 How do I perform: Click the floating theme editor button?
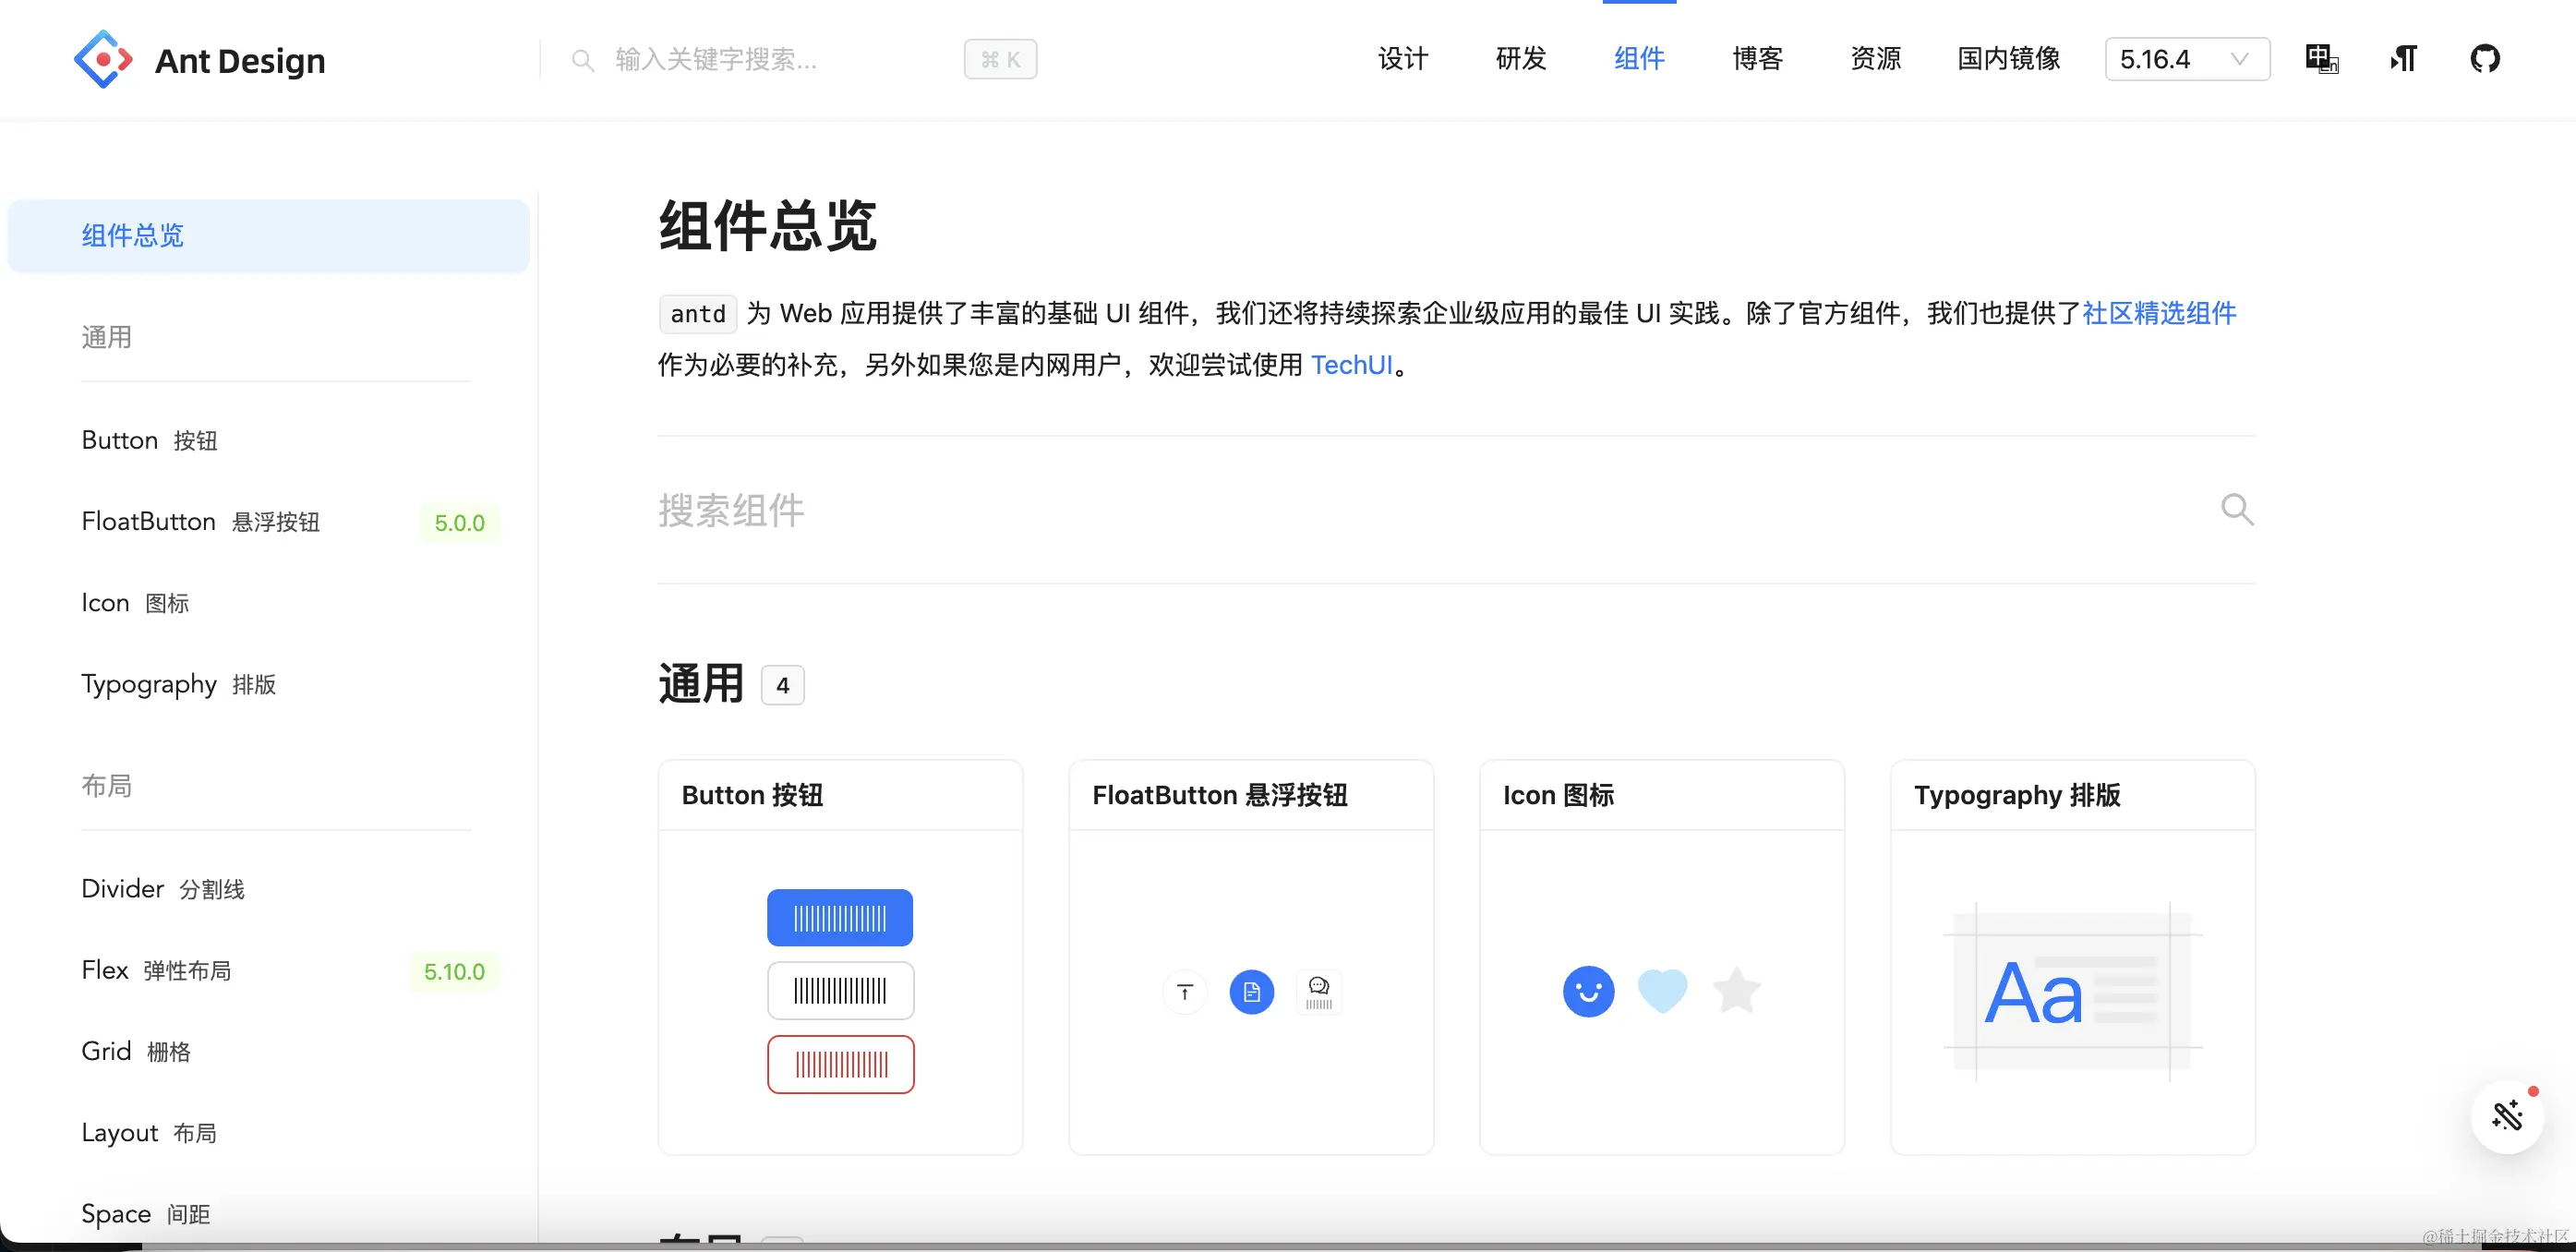coord(2506,1116)
